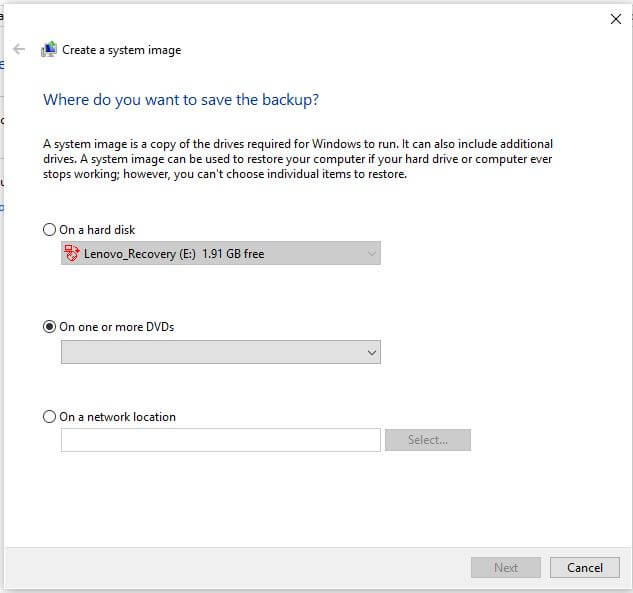633x593 pixels.
Task: Cancel the system image wizard
Action: [585, 568]
